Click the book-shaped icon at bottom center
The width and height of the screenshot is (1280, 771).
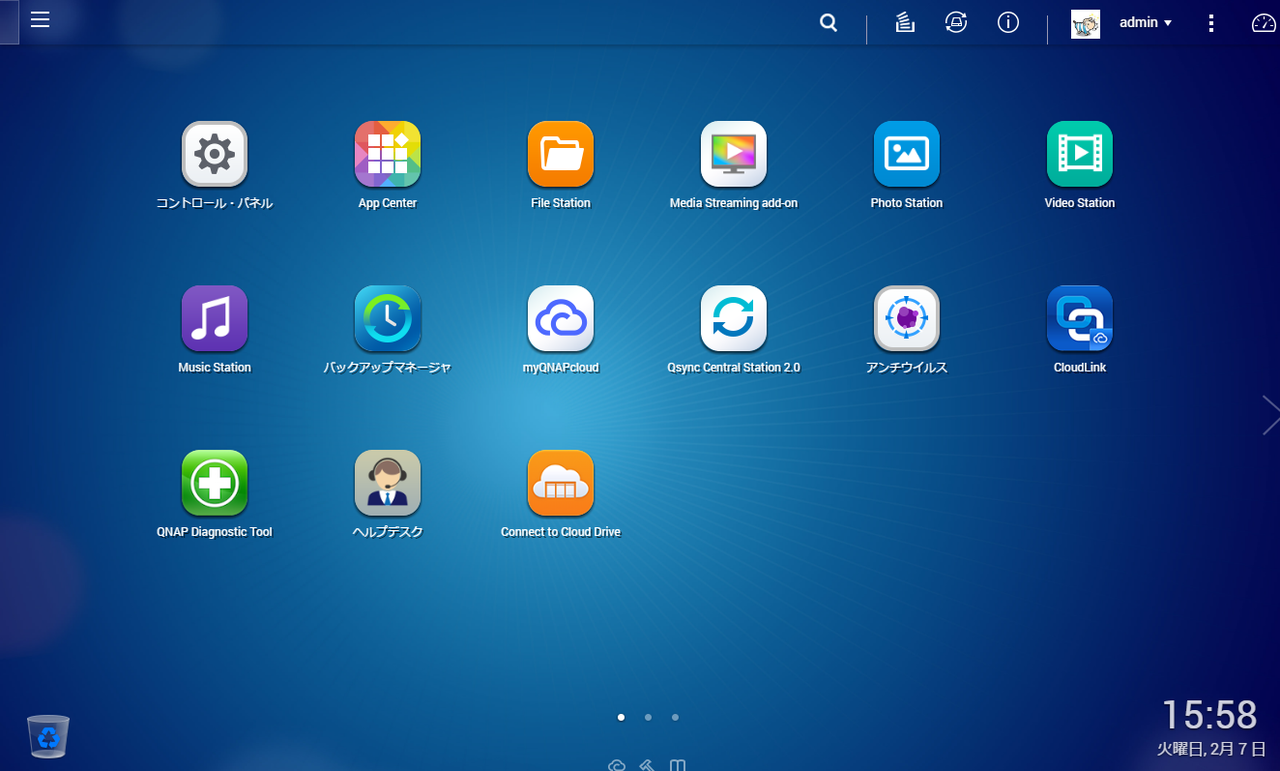point(677,765)
